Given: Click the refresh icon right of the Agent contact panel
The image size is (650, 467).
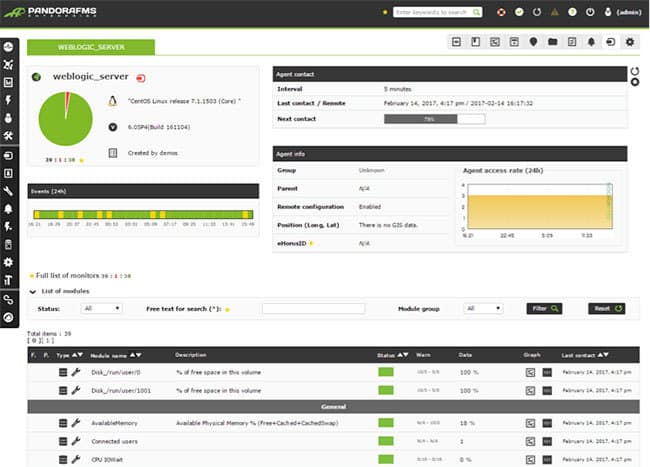Looking at the screenshot, I should click(635, 71).
